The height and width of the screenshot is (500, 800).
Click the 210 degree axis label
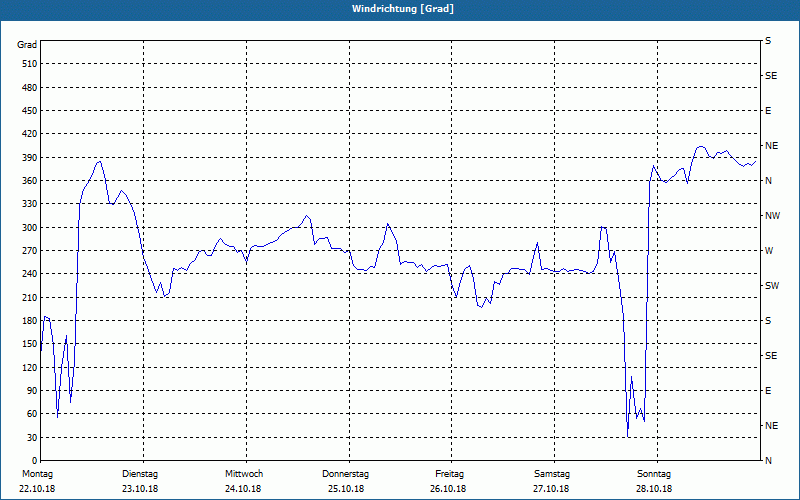pyautogui.click(x=29, y=297)
